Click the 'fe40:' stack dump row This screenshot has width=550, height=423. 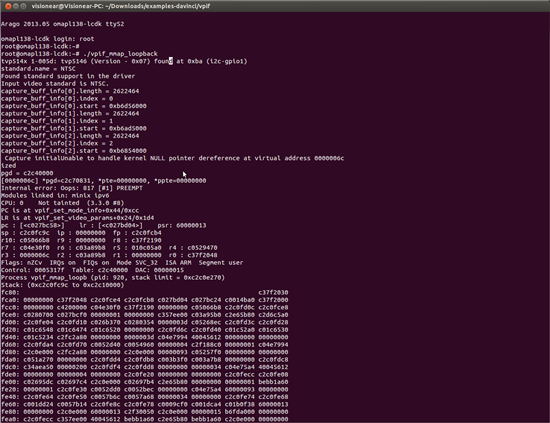click(145, 397)
